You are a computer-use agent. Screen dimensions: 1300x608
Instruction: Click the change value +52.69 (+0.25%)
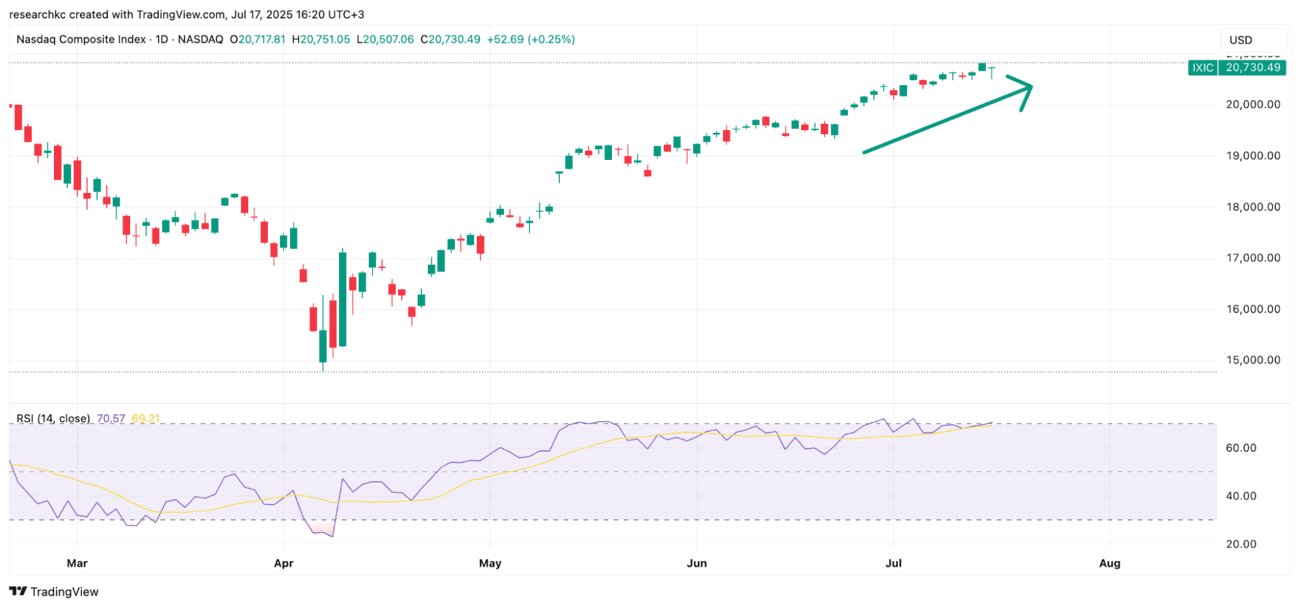531,40
